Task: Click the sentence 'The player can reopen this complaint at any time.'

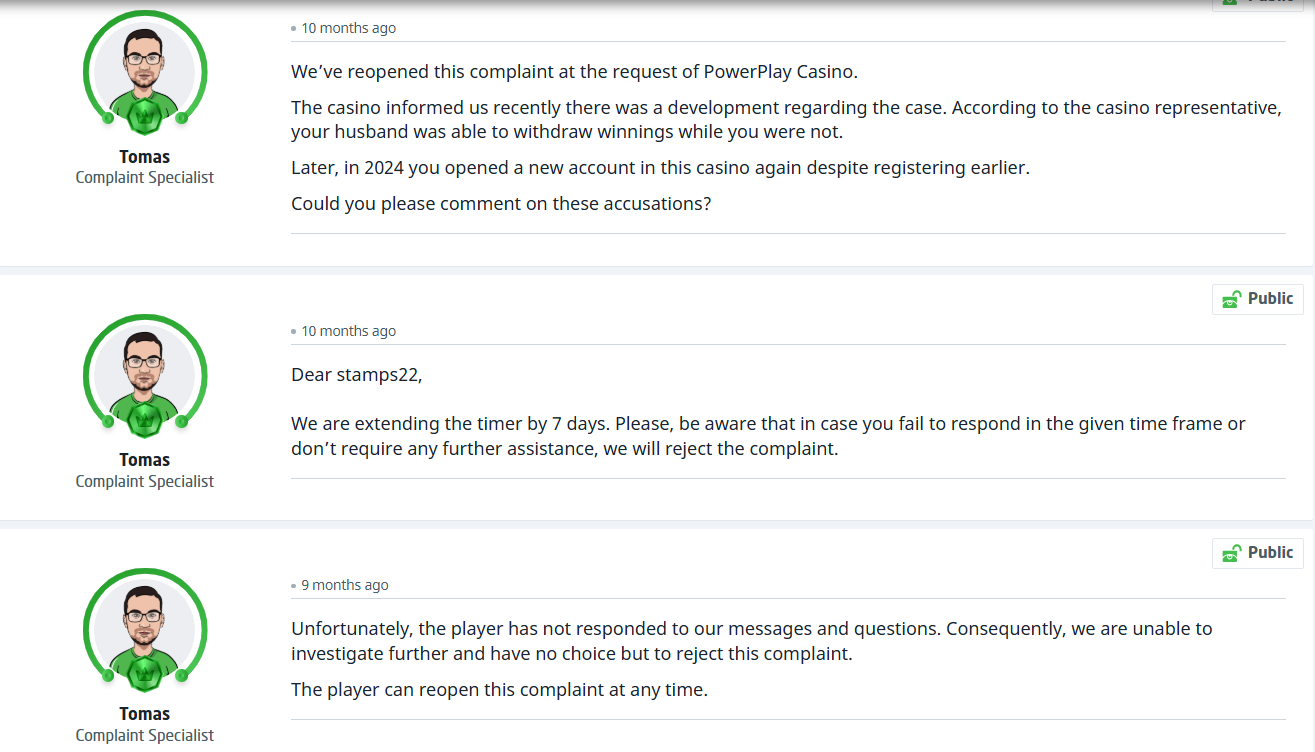Action: 499,690
